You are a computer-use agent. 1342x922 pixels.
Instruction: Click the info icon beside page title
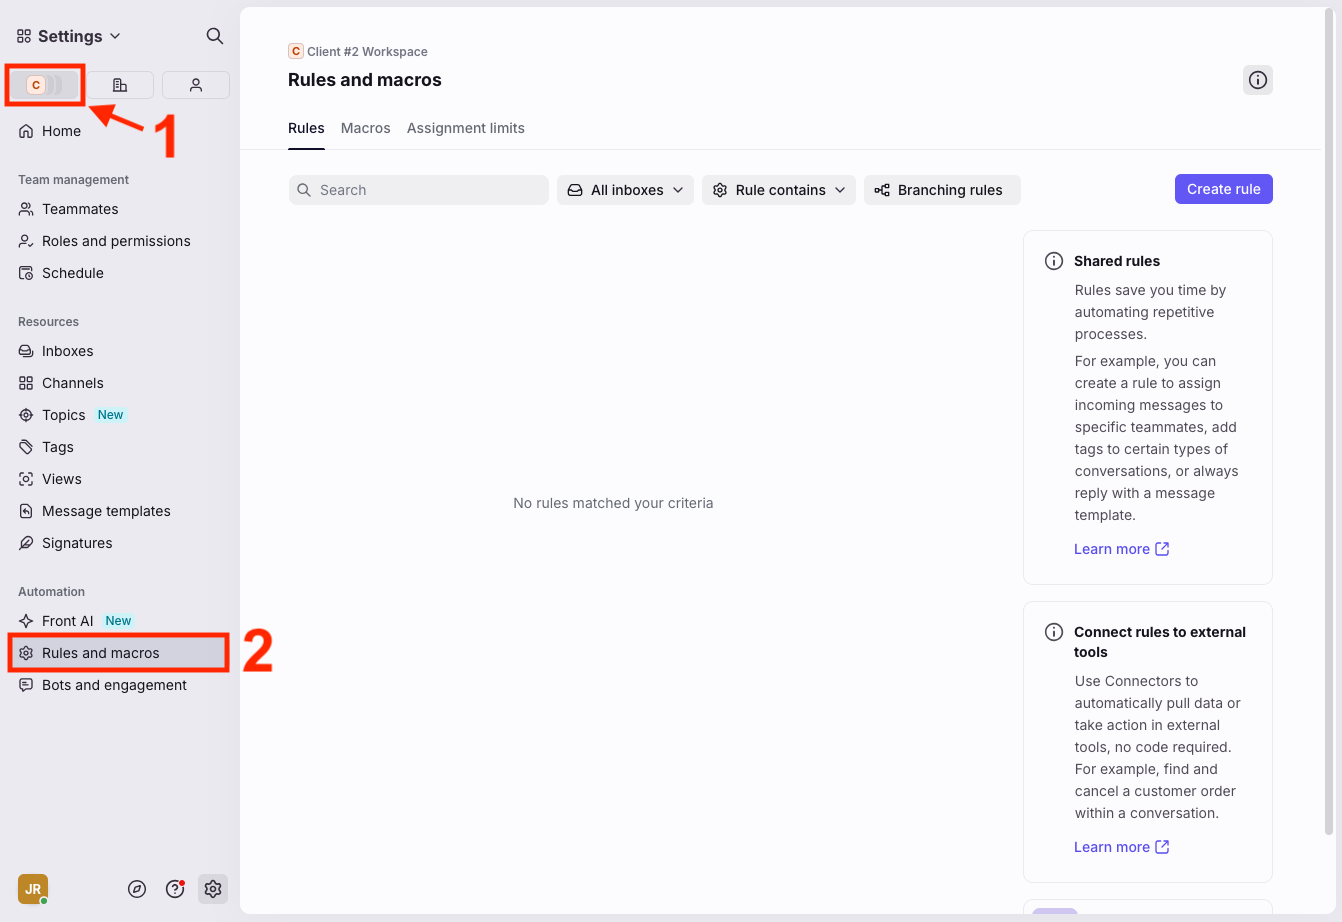click(1257, 80)
